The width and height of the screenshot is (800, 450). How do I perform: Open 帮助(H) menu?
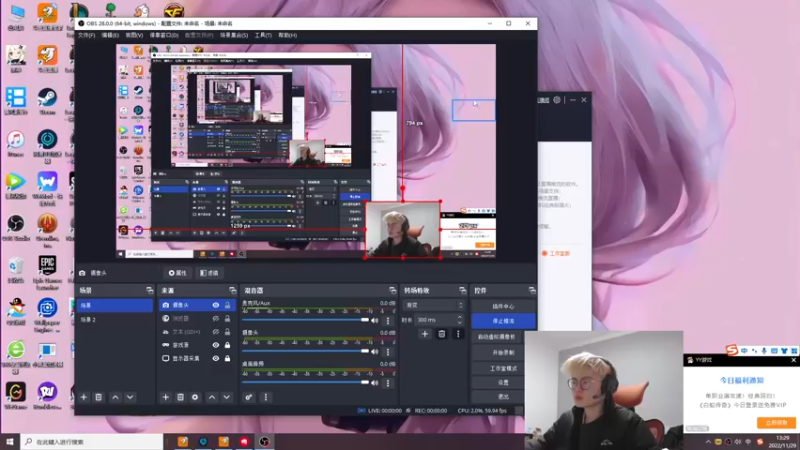pyautogui.click(x=288, y=35)
